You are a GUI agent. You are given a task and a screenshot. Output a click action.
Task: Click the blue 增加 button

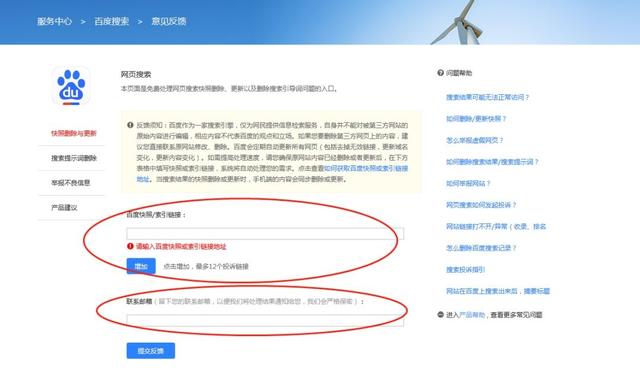click(x=141, y=266)
